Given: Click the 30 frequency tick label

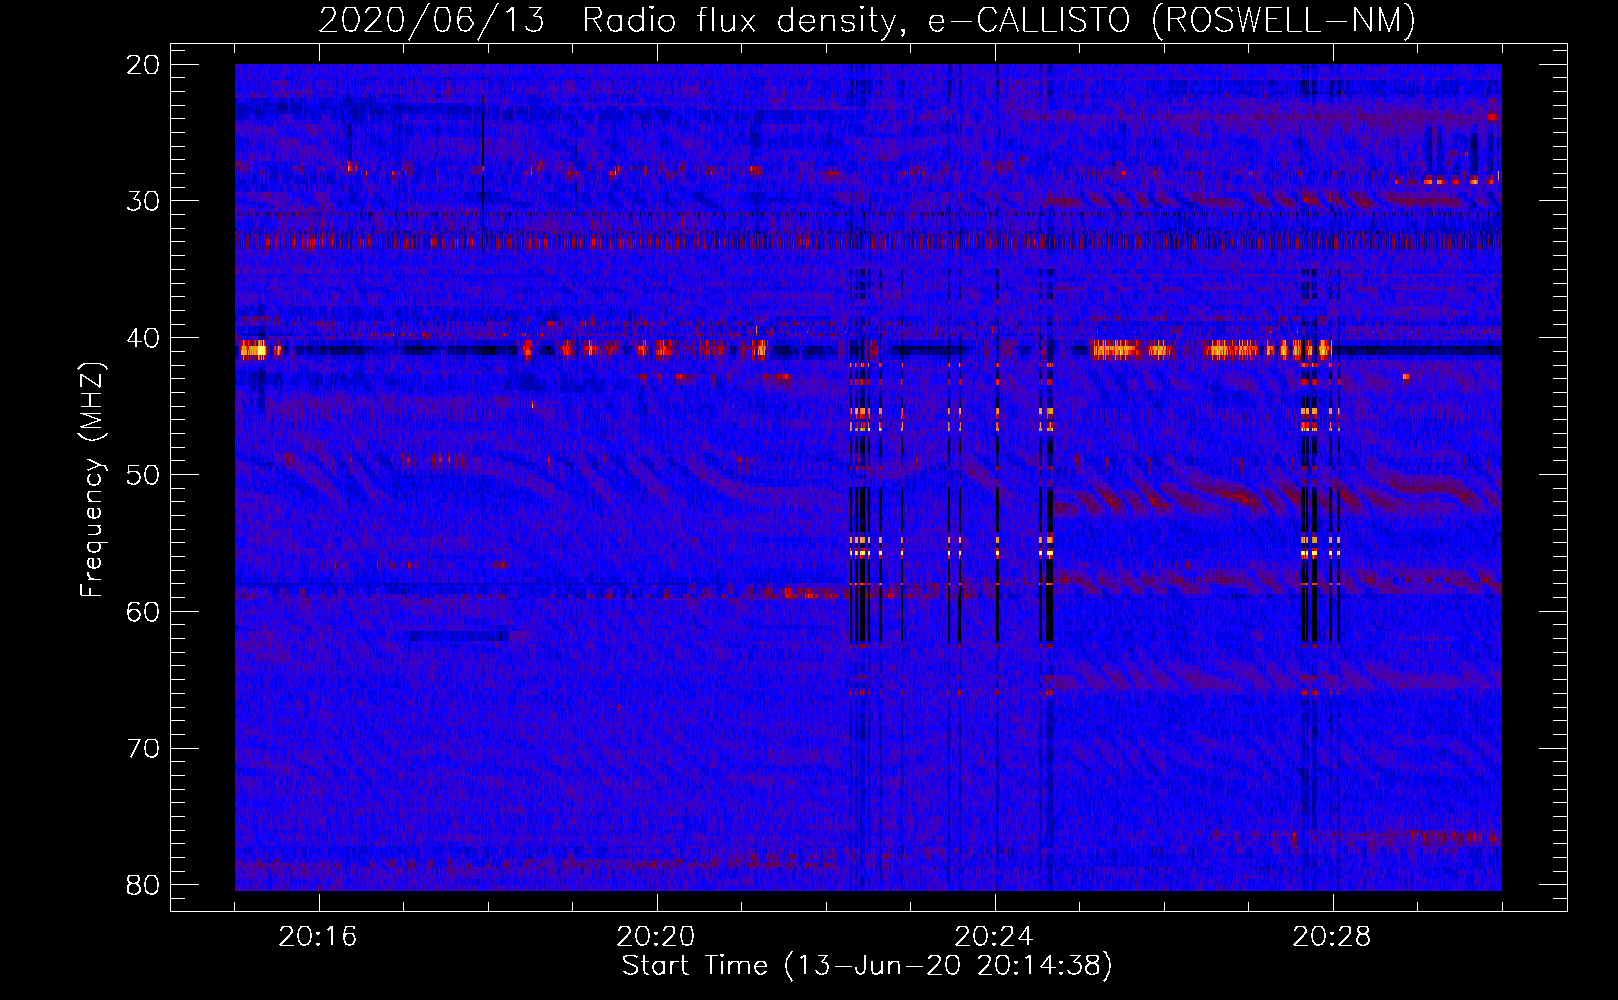Looking at the screenshot, I should click(x=144, y=201).
